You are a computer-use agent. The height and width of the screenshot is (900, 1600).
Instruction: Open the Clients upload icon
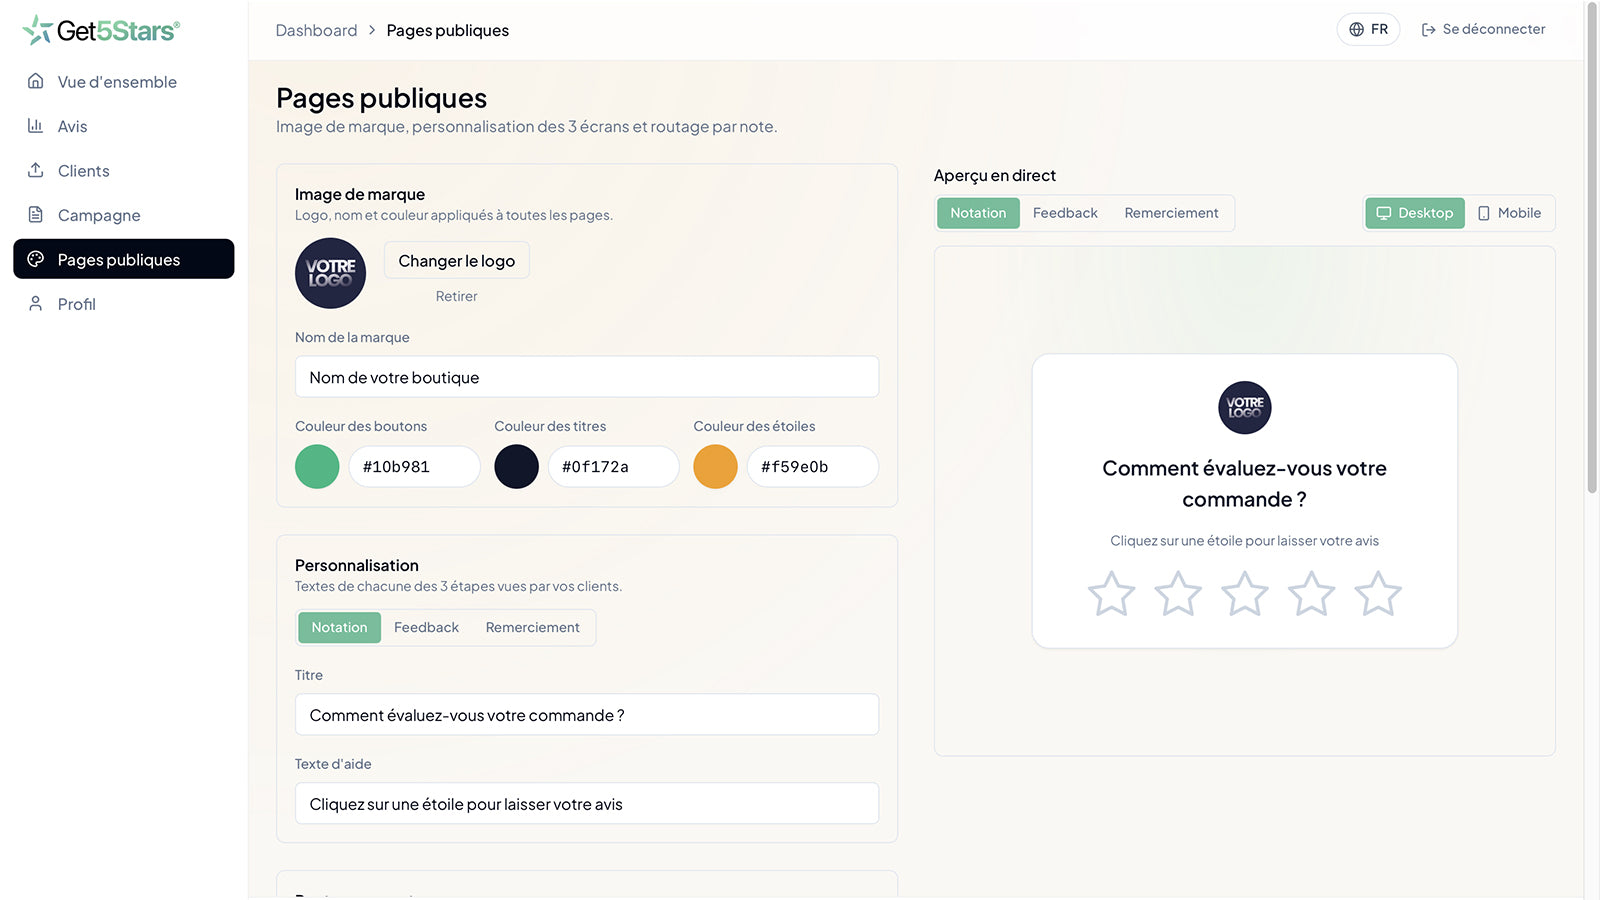click(x=35, y=170)
